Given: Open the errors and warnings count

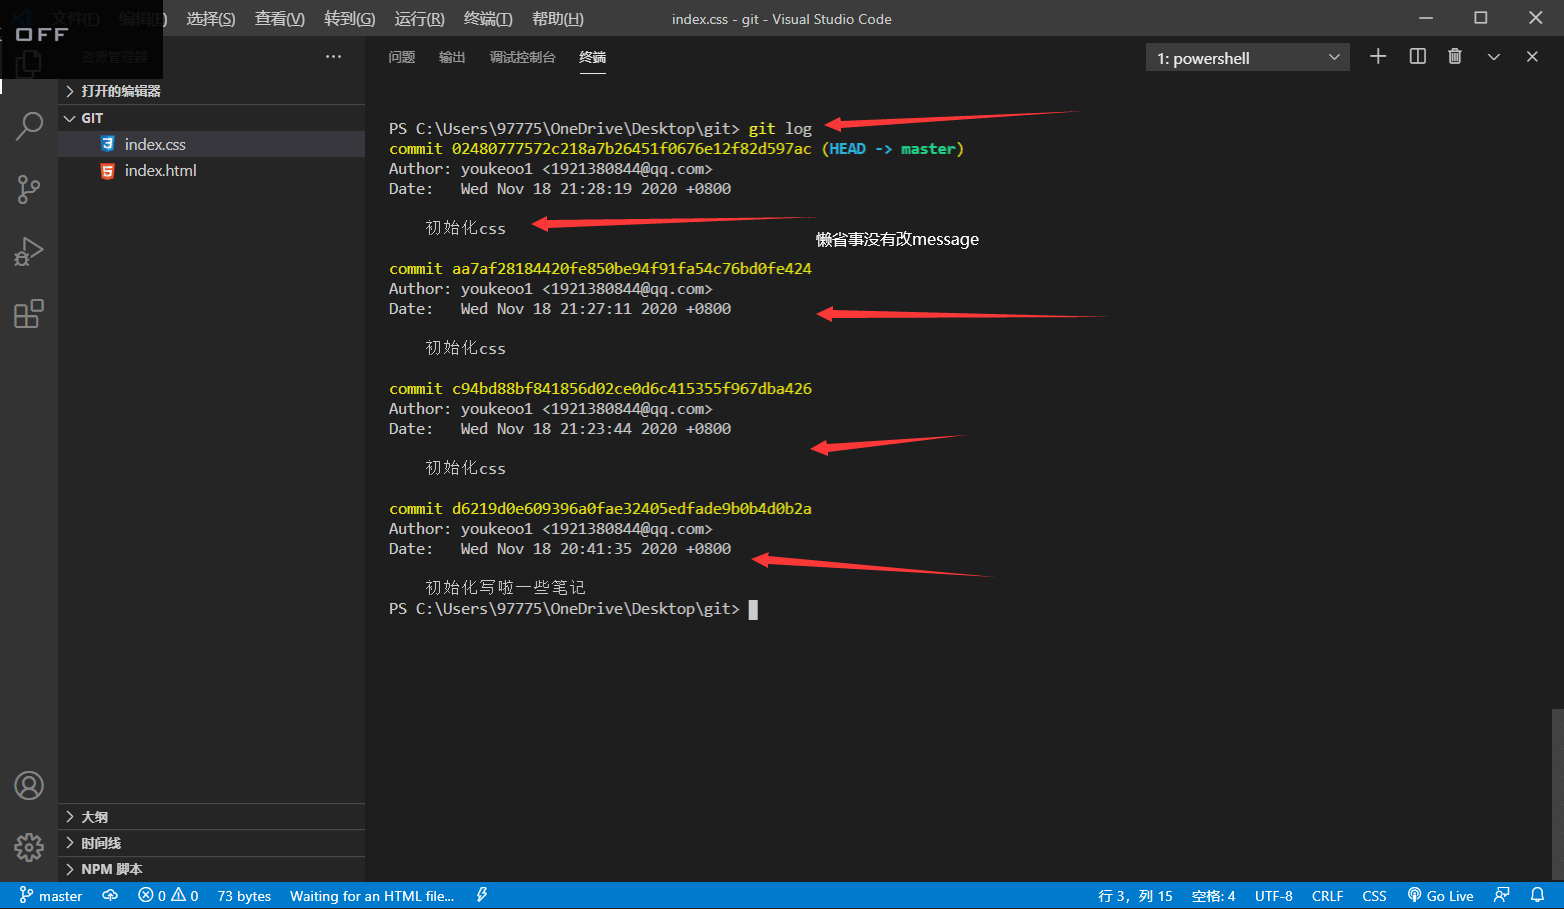Looking at the screenshot, I should click(168, 896).
